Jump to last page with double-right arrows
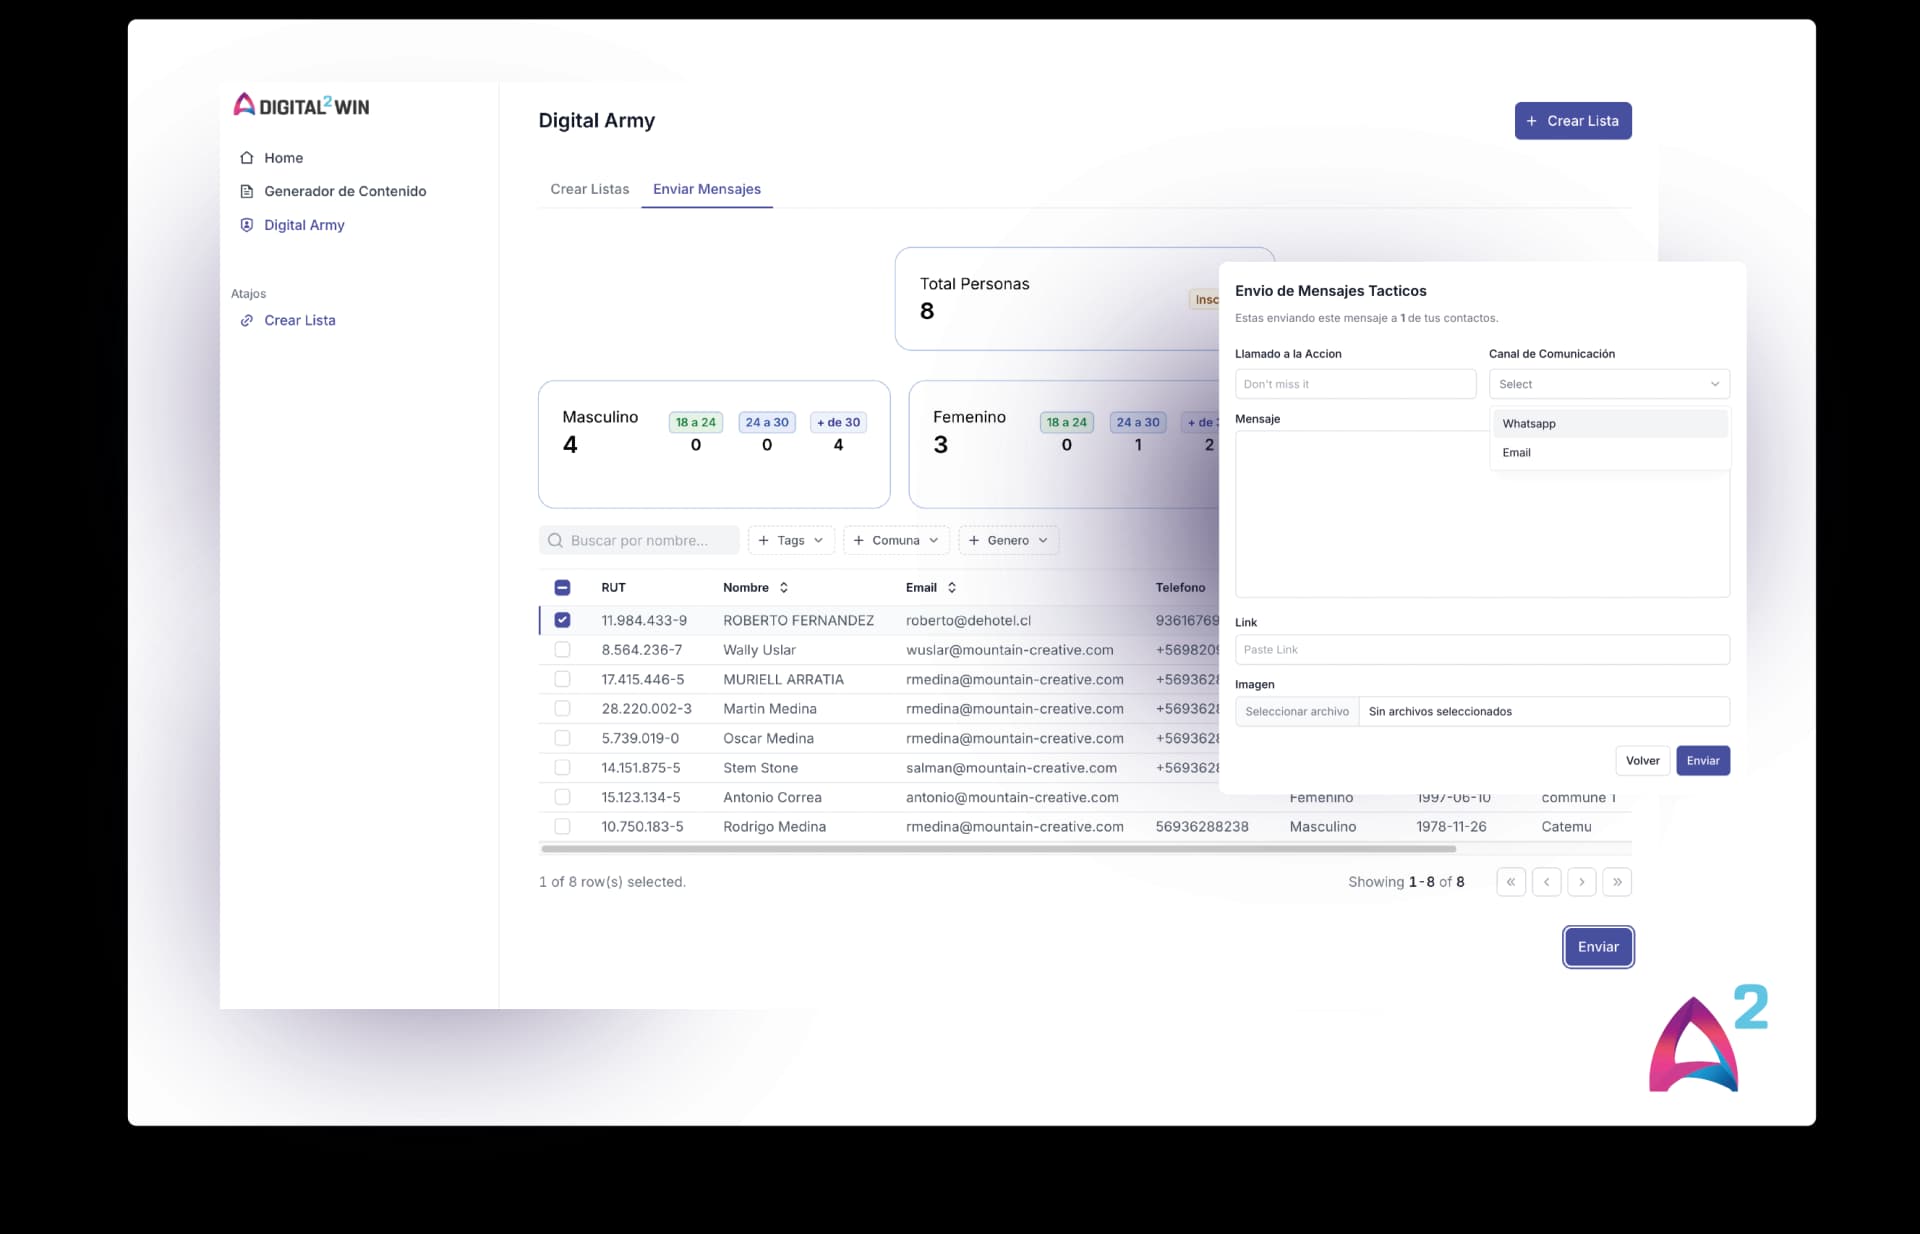The image size is (1920, 1234). (x=1617, y=882)
